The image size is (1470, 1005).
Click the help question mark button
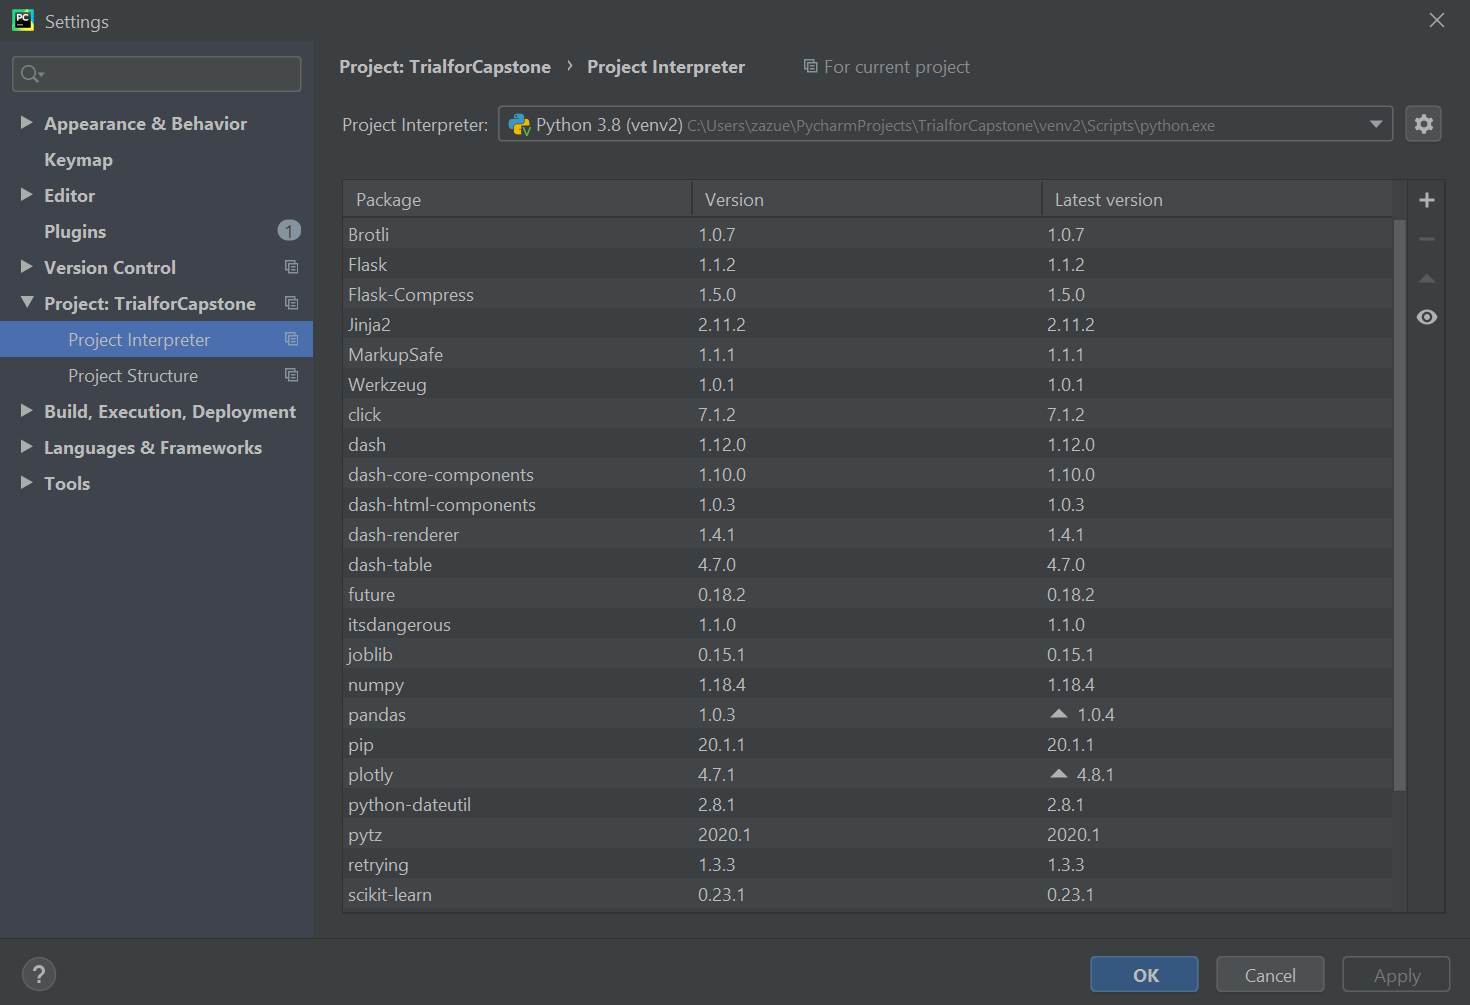point(39,974)
